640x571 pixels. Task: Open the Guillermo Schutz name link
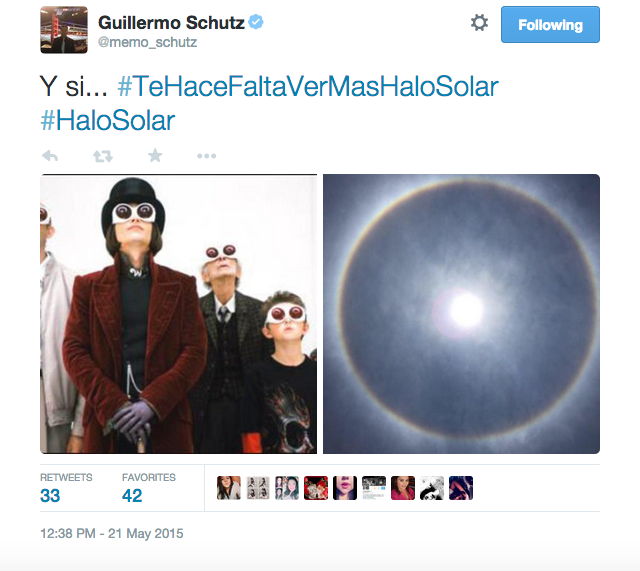point(171,22)
